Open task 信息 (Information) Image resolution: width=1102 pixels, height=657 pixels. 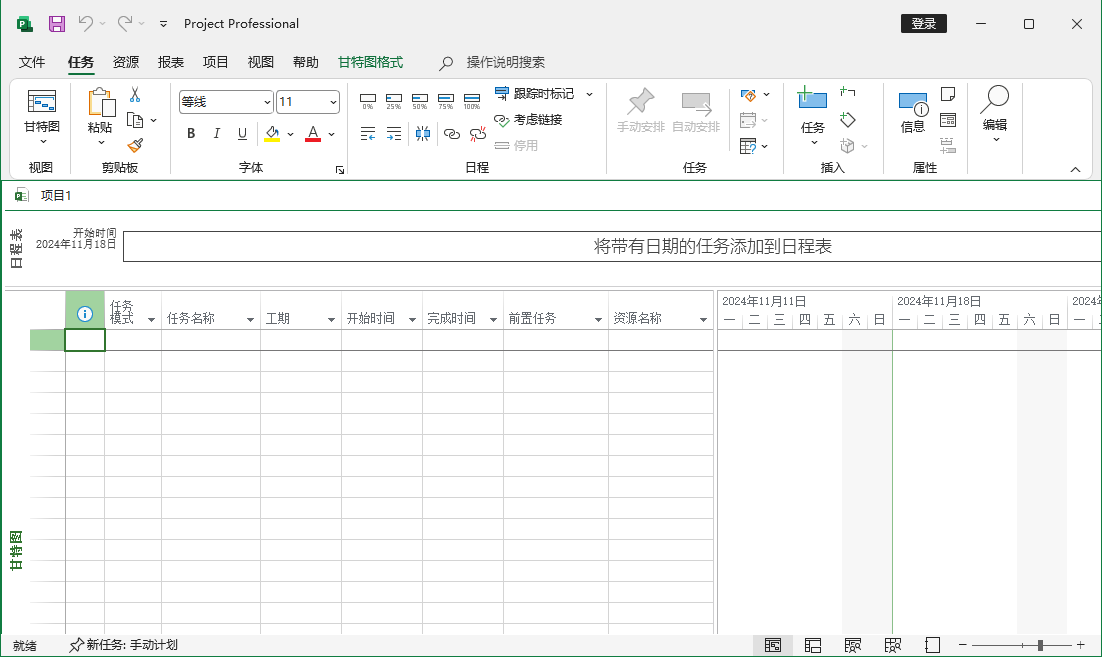pos(913,112)
